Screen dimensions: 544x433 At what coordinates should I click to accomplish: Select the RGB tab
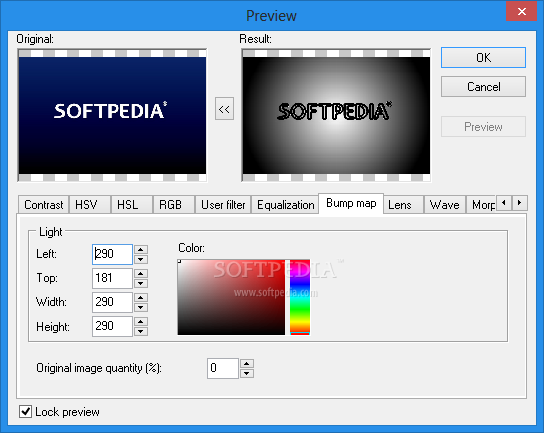tap(173, 205)
